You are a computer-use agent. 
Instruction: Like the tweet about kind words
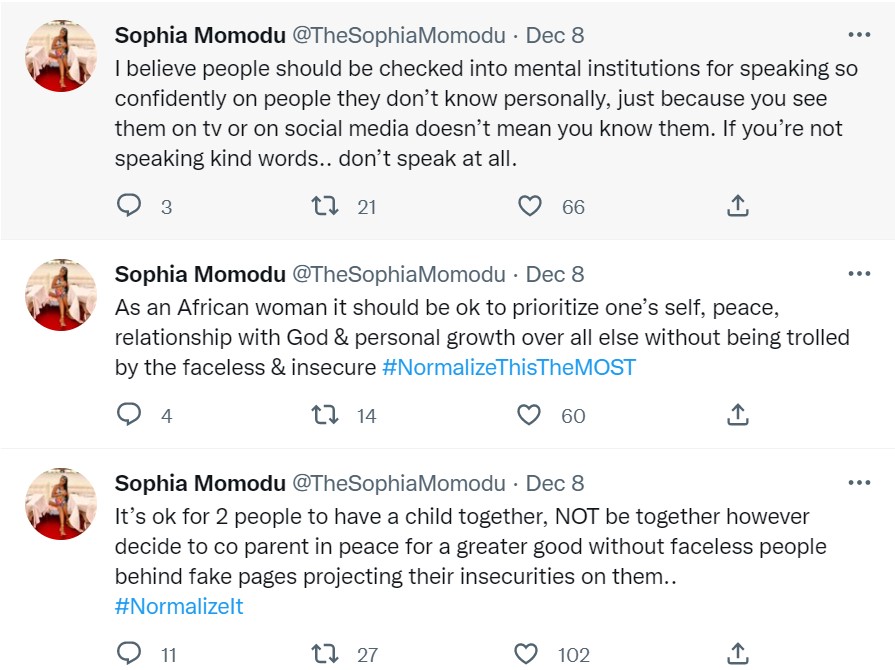tap(529, 206)
